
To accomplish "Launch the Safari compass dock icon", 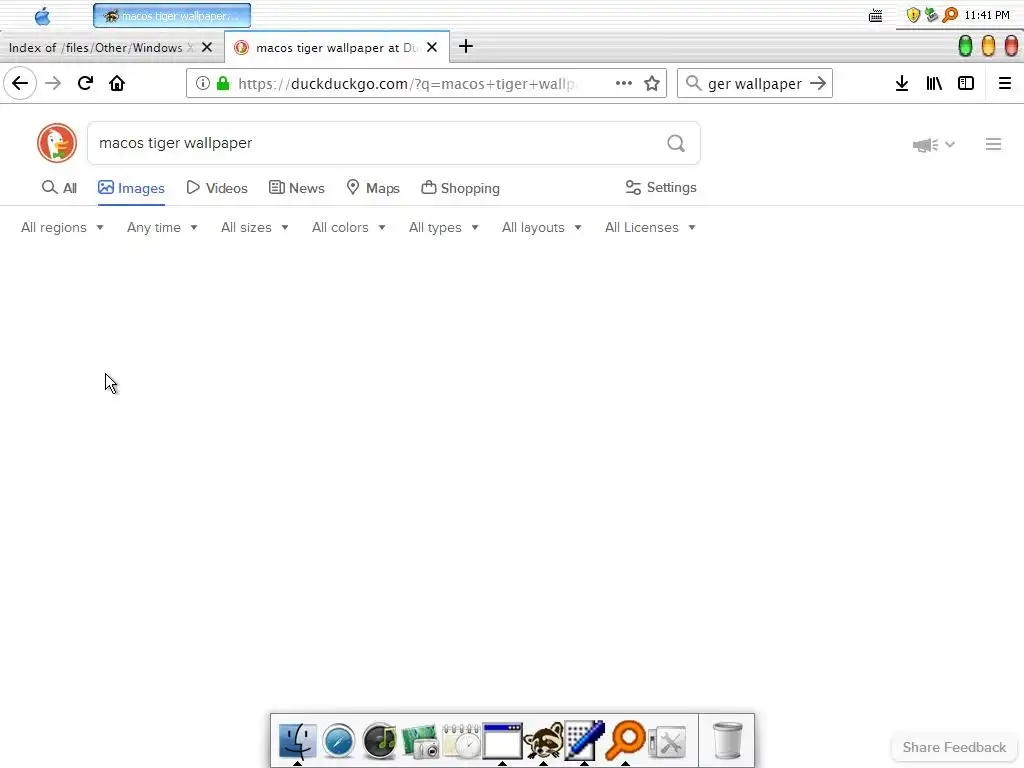I will click(x=339, y=741).
